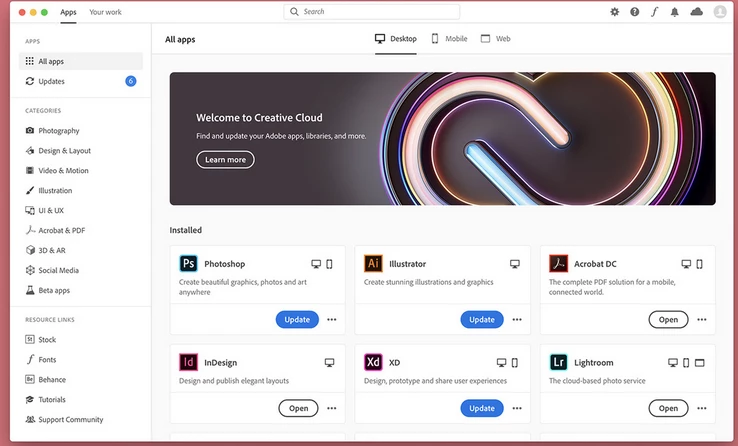The width and height of the screenshot is (738, 446).
Task: Open the Photography category
Action: [52, 131]
